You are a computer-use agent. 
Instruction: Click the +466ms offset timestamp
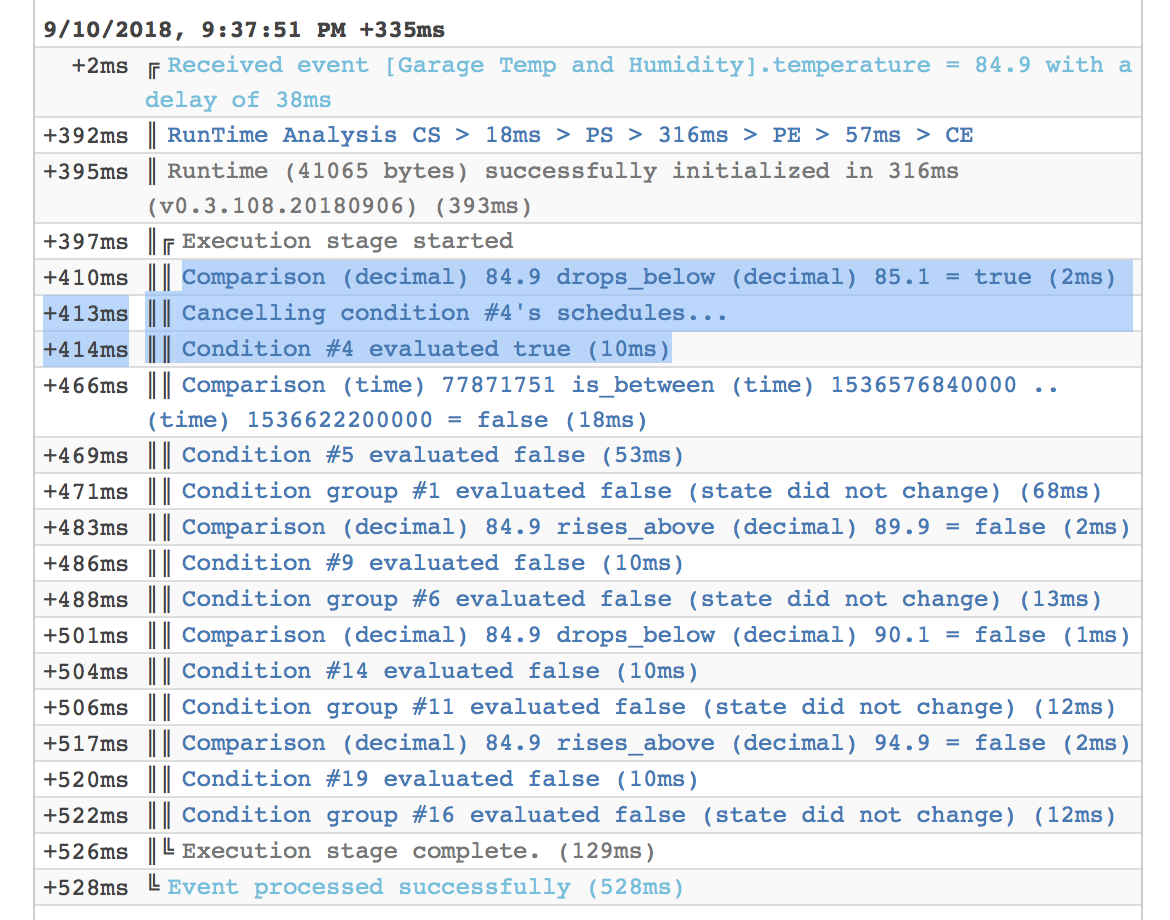pyautogui.click(x=86, y=386)
